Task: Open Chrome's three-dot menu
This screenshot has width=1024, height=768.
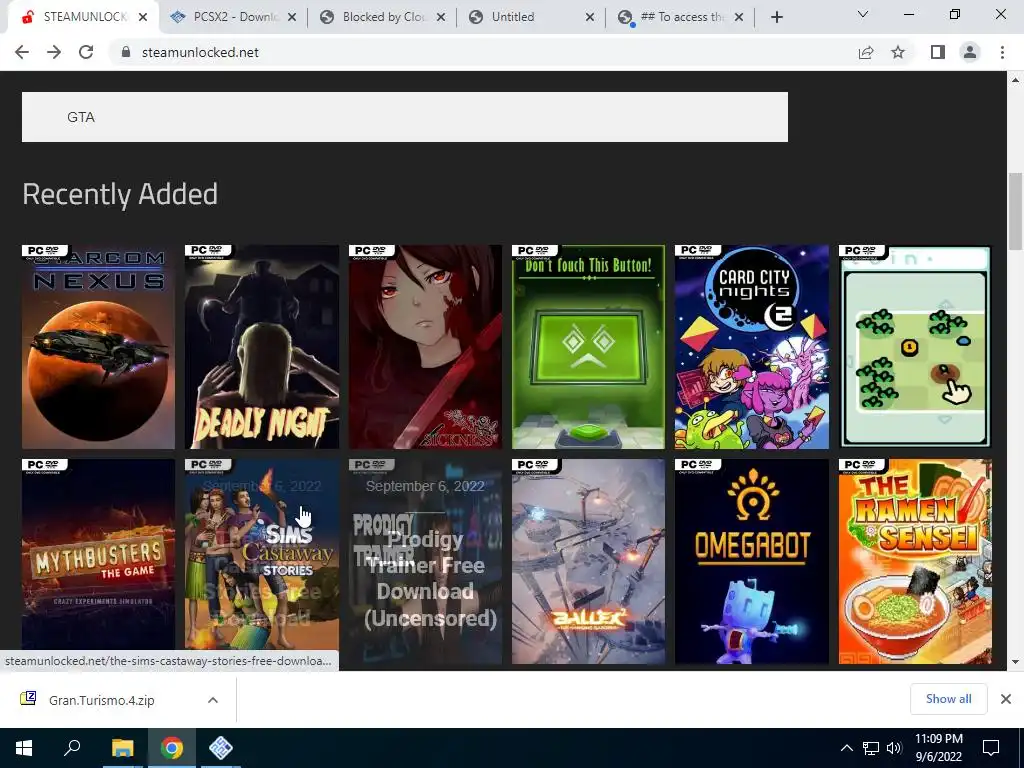Action: point(1002,52)
